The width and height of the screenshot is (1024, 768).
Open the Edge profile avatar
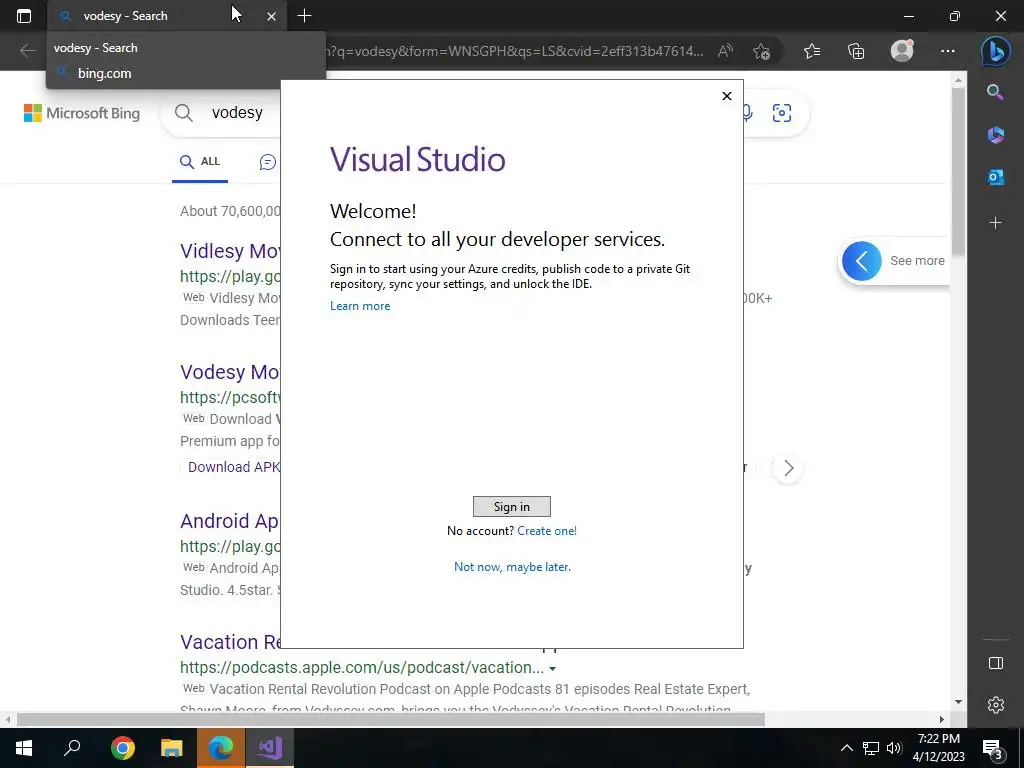click(x=902, y=51)
